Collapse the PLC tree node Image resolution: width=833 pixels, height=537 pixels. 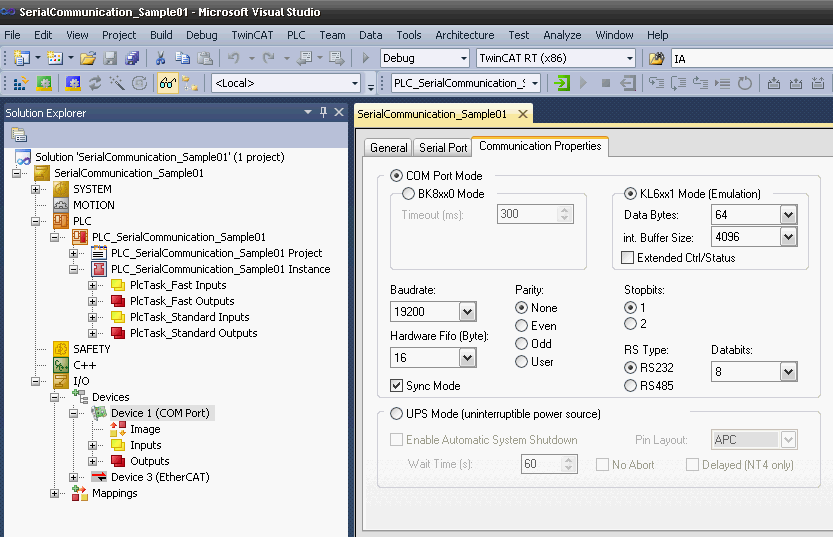point(36,221)
